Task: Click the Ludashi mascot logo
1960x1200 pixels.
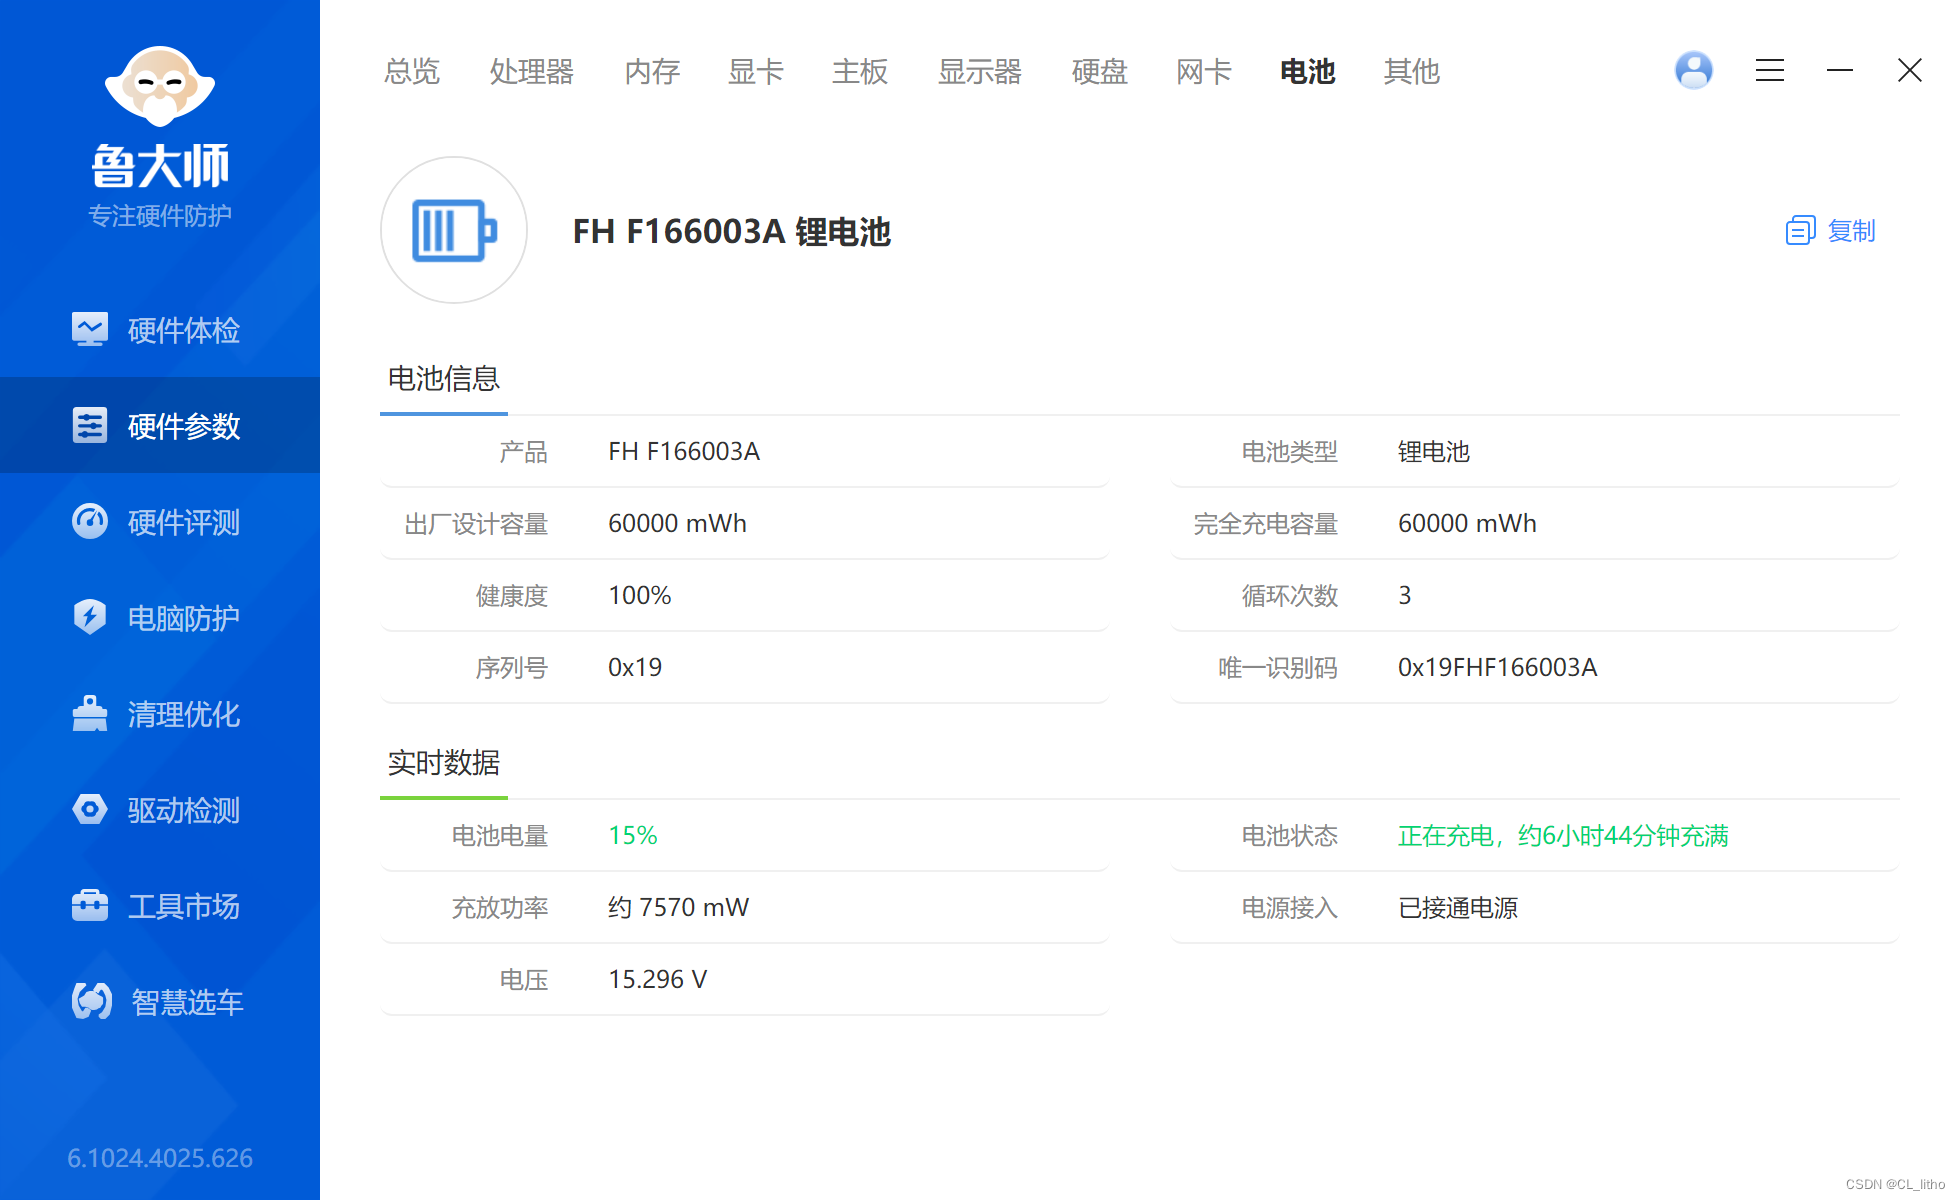Action: (x=160, y=86)
